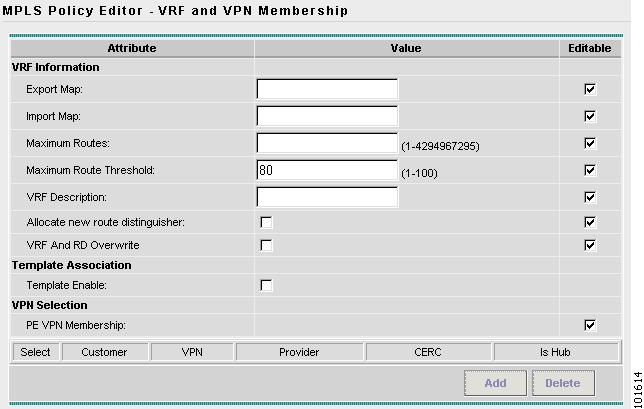644x409 pixels.
Task: Click the Is Hub column header
Action: (555, 352)
